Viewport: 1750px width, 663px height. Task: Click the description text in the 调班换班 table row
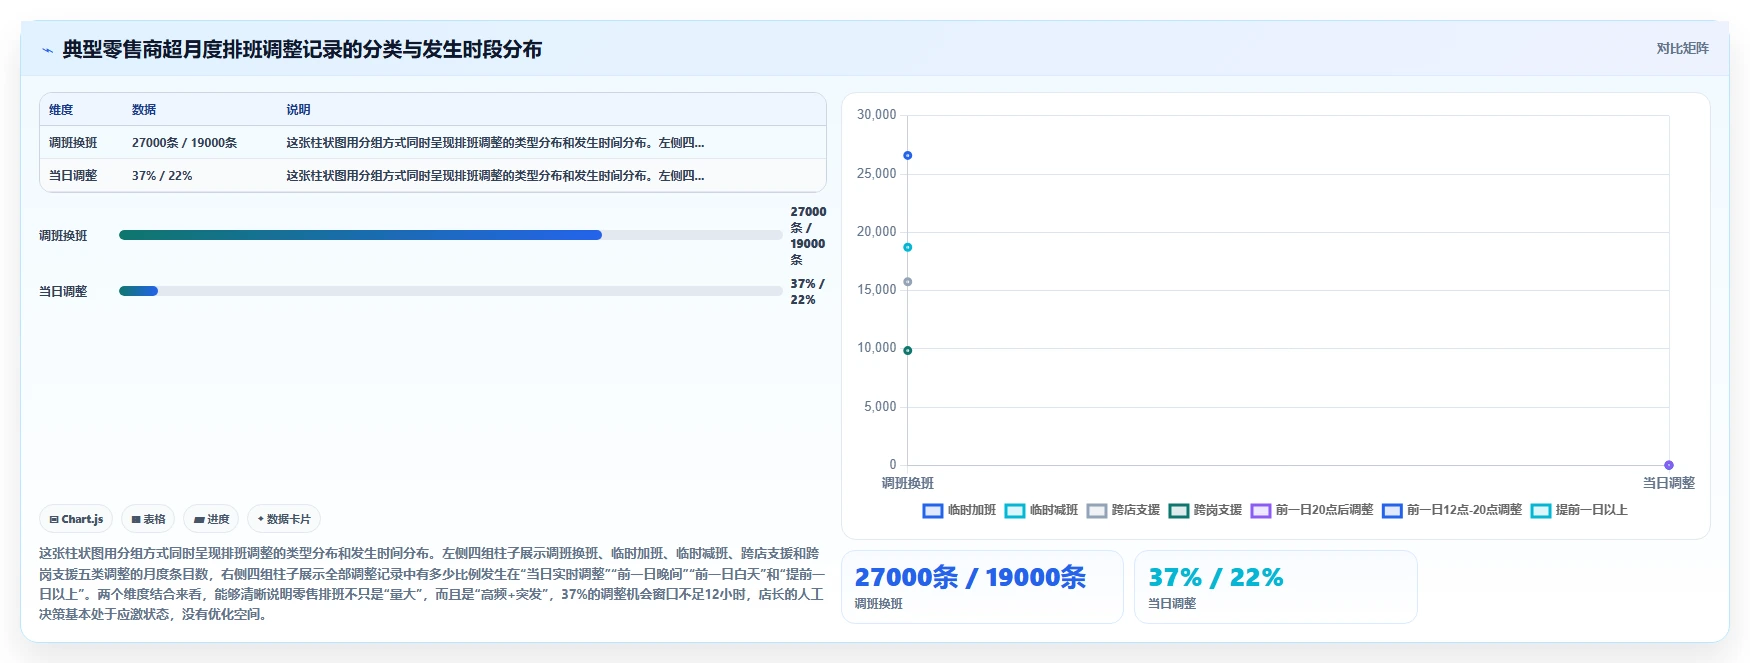point(495,143)
